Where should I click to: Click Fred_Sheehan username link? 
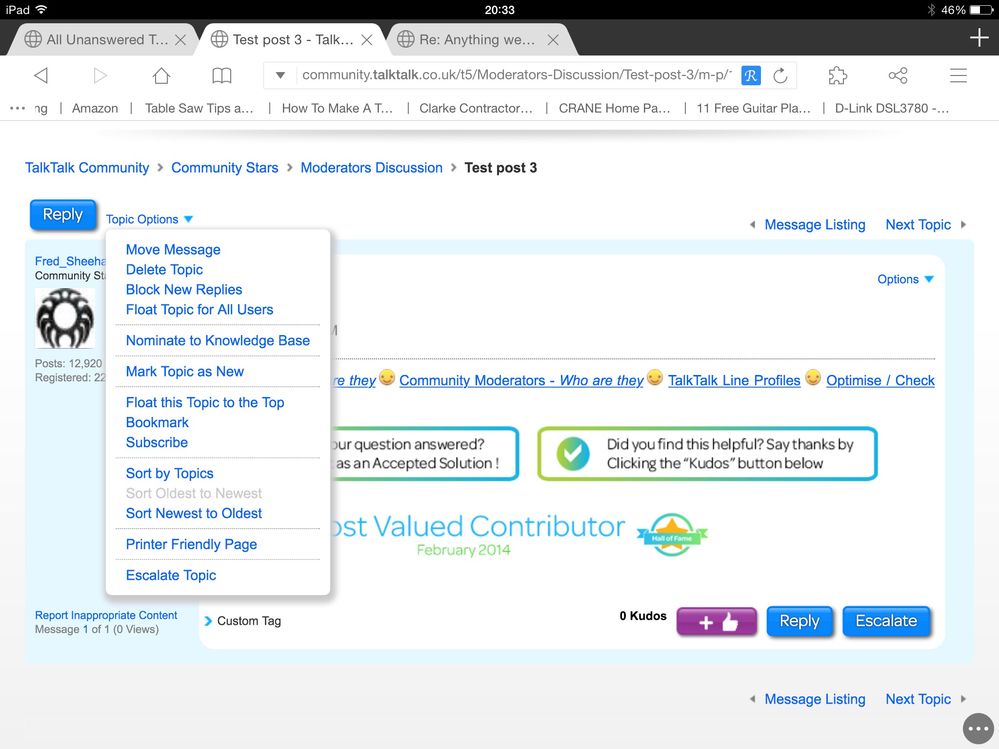(x=70, y=261)
